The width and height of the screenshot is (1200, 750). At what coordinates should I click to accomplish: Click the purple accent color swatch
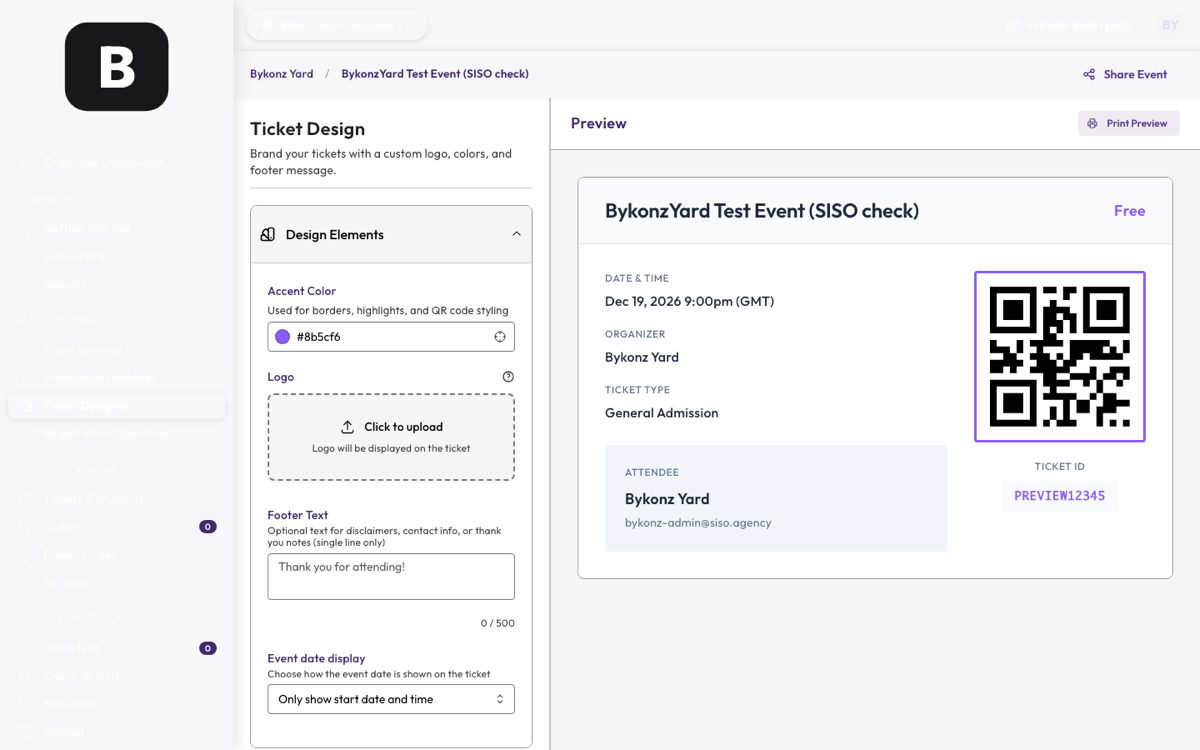click(282, 337)
